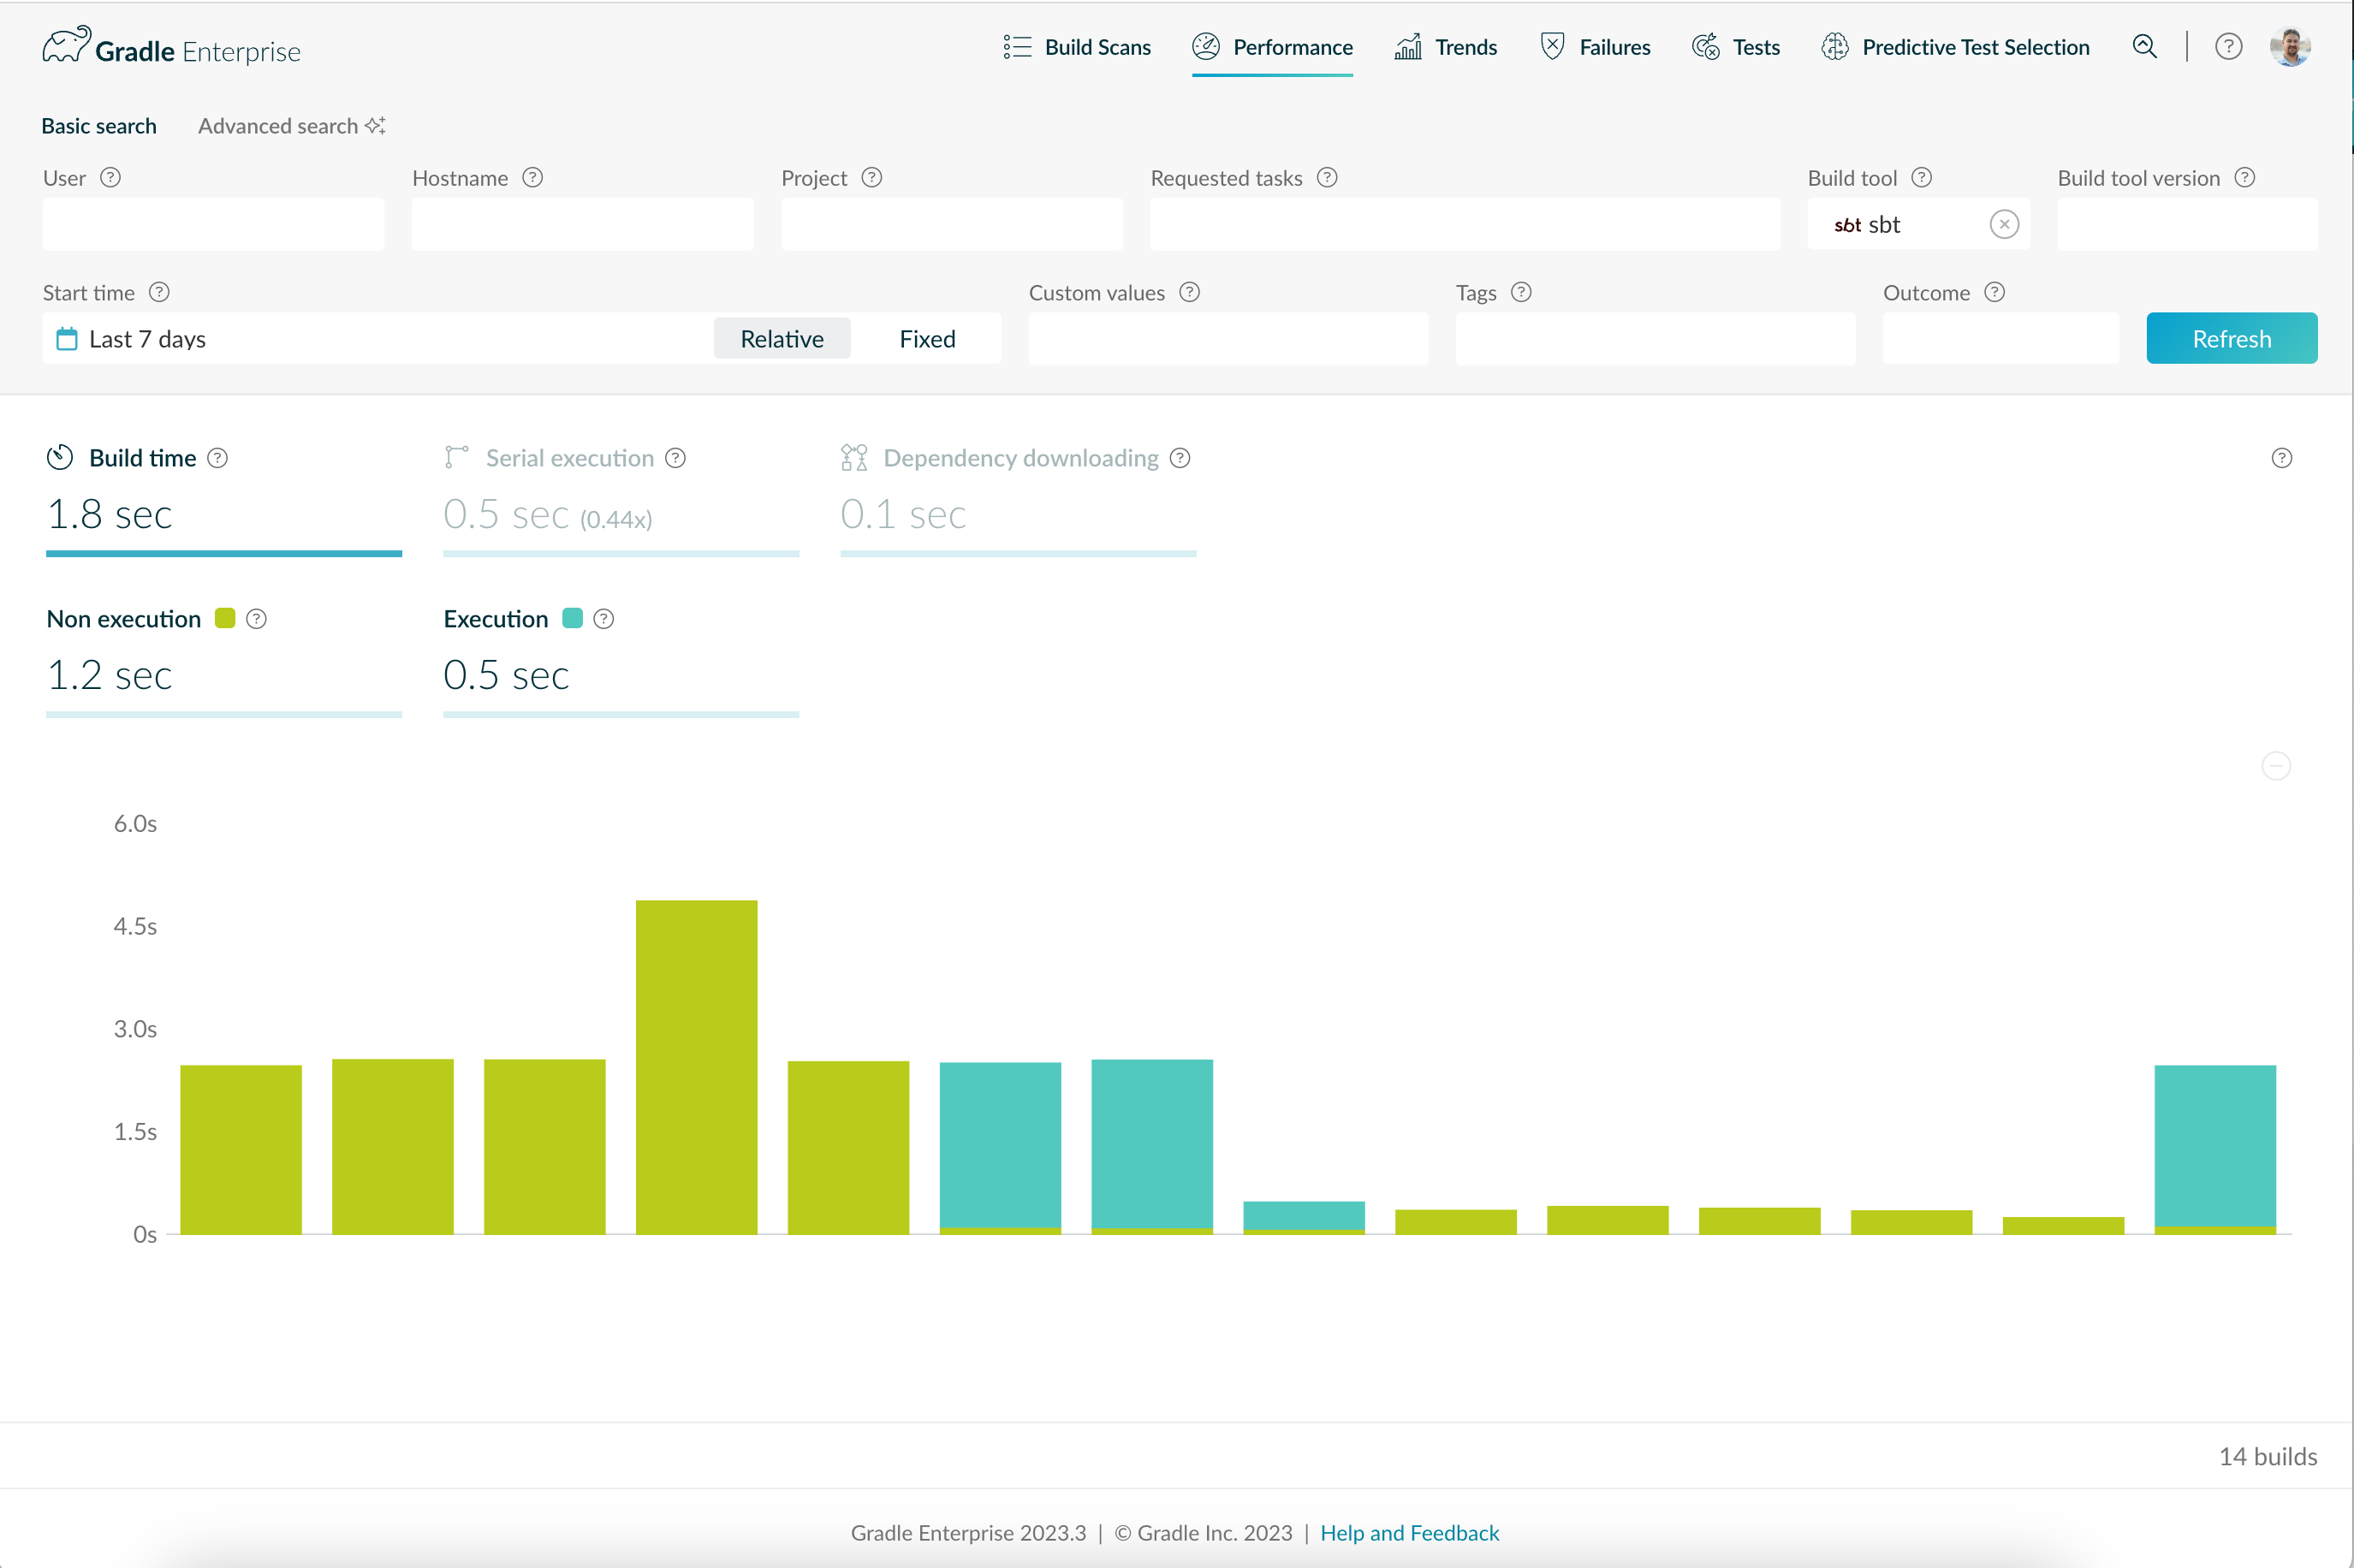Open the Outcome filter dropdown

point(2000,339)
